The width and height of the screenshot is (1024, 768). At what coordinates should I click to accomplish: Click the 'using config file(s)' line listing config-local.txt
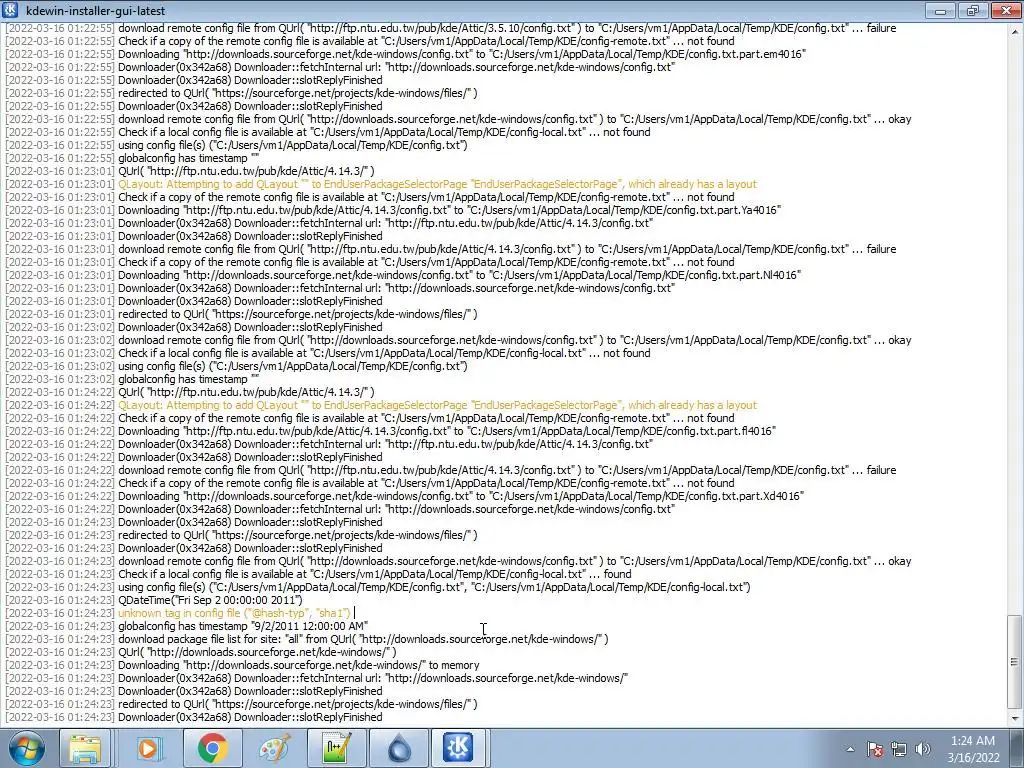pos(378,588)
